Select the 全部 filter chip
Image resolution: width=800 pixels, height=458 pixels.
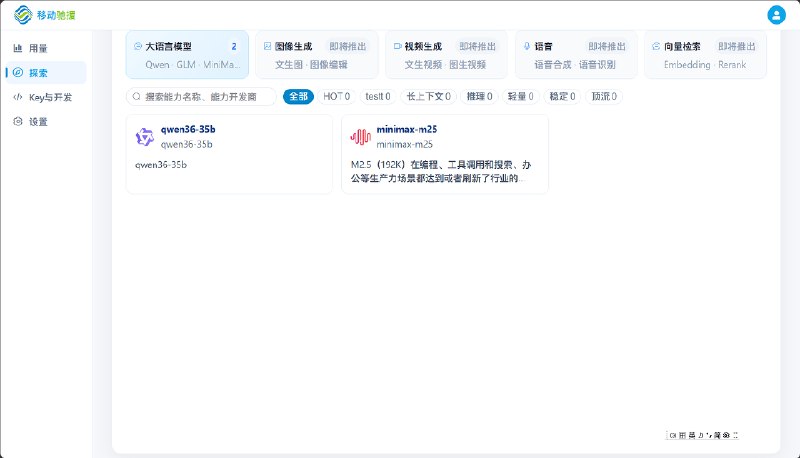click(298, 96)
